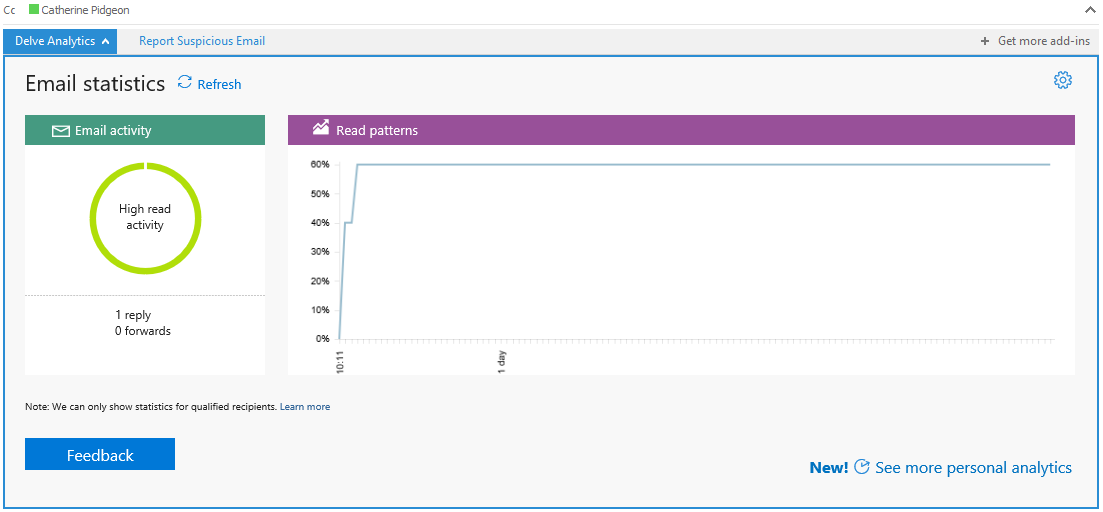
Task: Click the Email activity header
Action: pyautogui.click(x=145, y=130)
